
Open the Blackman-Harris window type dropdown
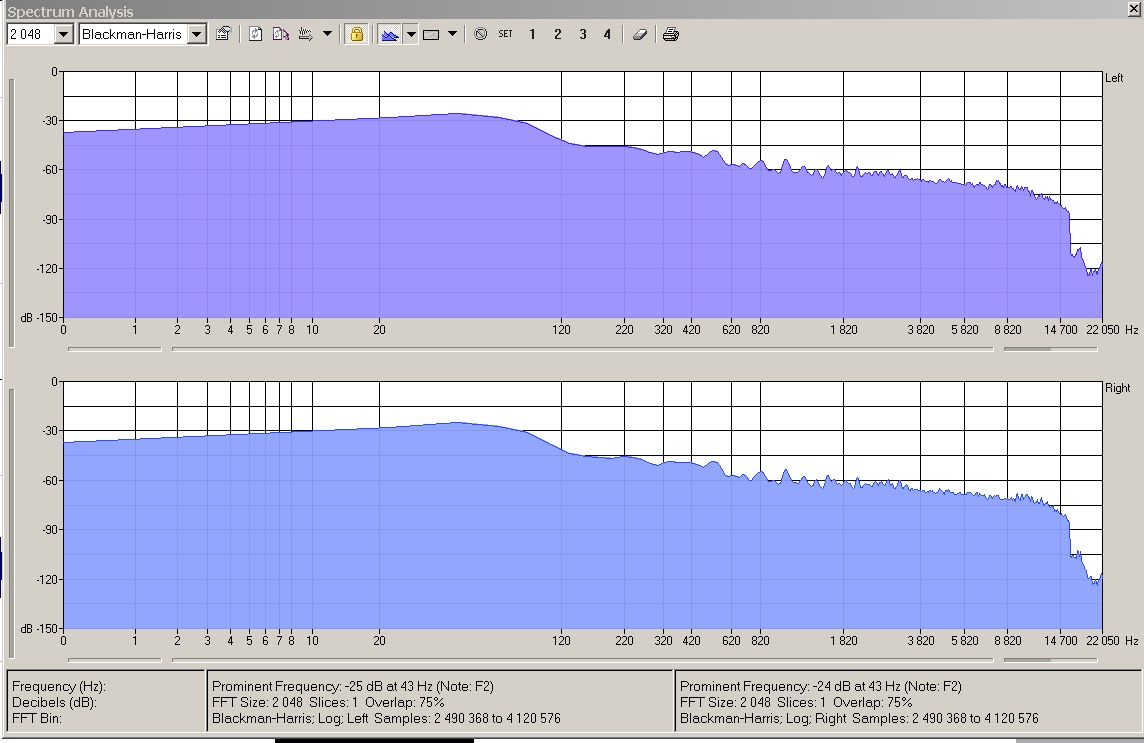196,34
